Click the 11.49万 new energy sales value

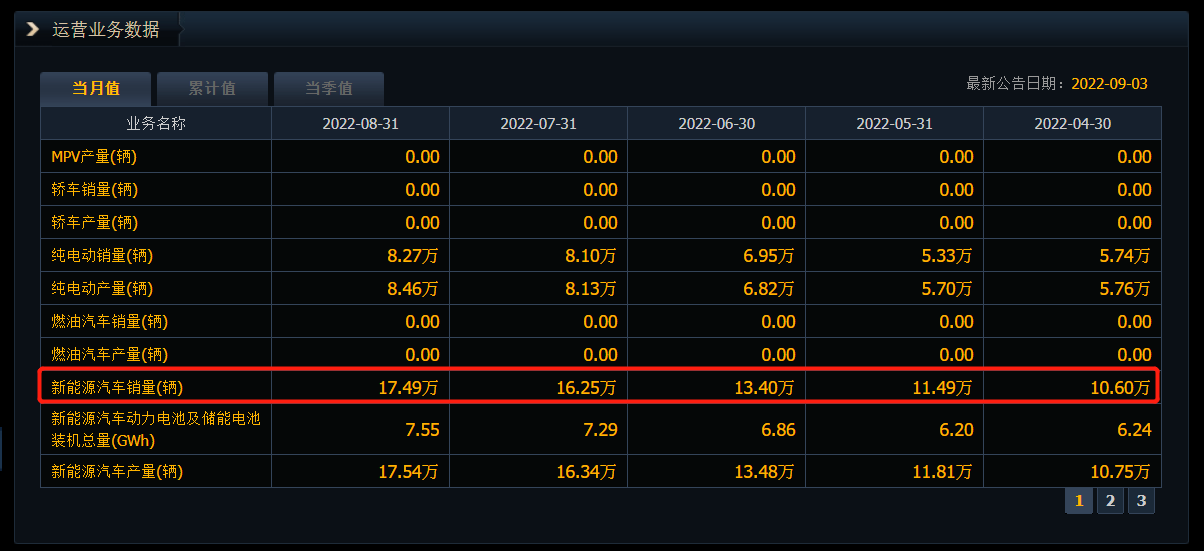point(943,388)
